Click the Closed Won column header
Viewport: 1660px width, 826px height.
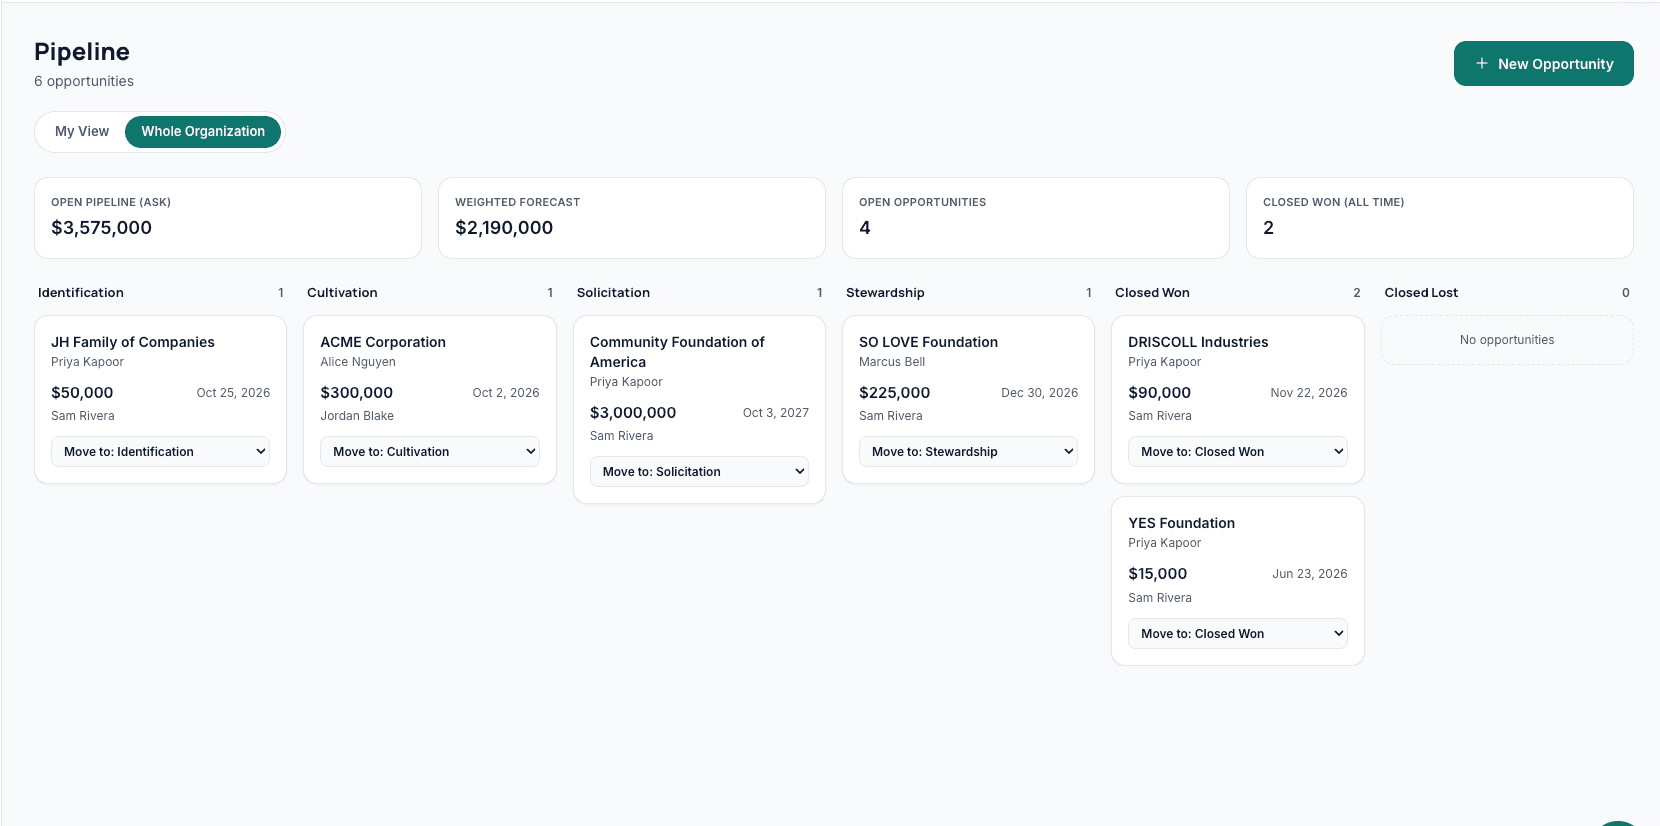[x=1152, y=292]
